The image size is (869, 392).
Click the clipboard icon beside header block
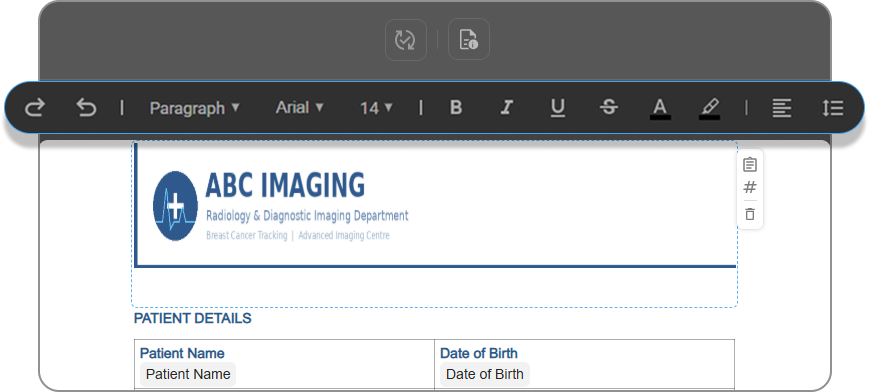click(750, 165)
